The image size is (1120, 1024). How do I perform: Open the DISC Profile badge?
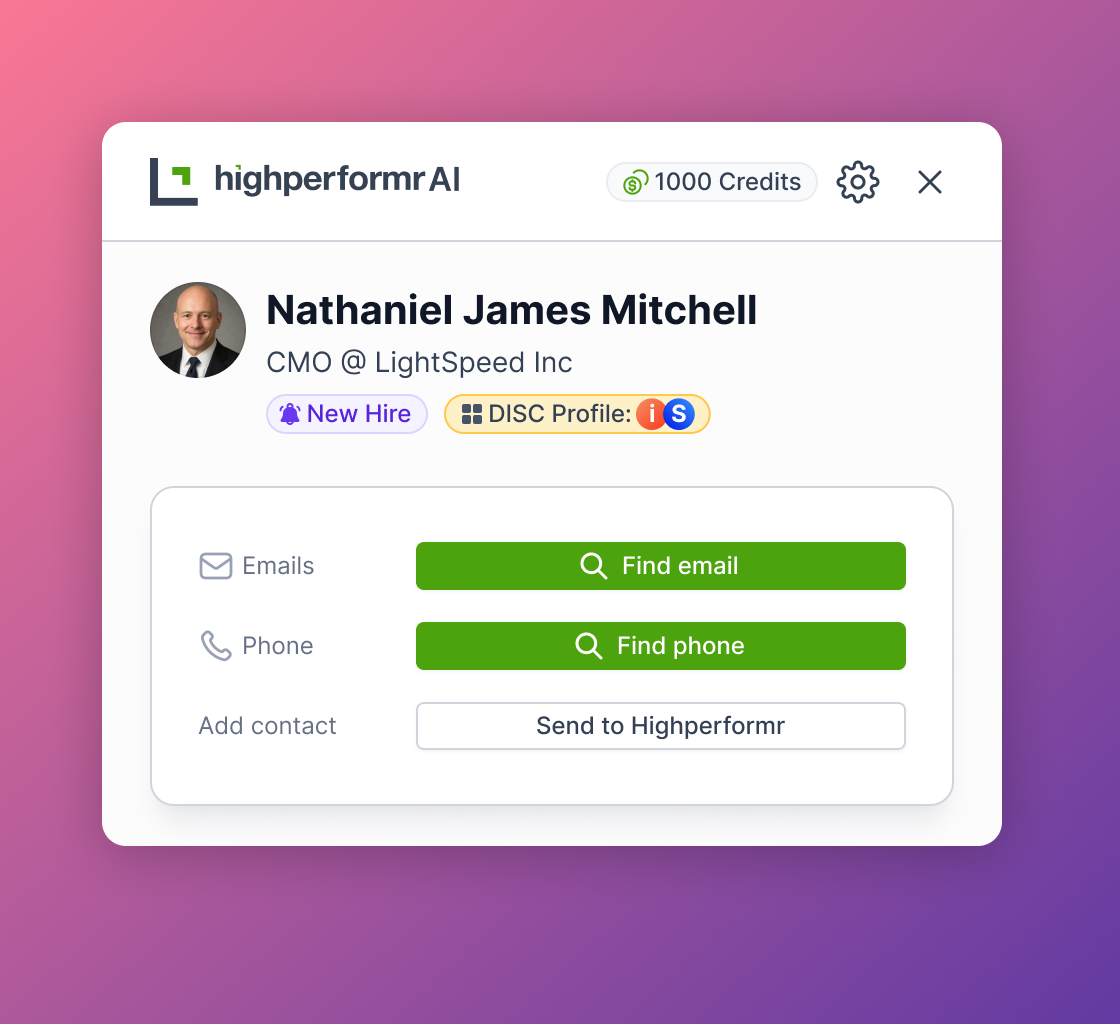pyautogui.click(x=577, y=414)
